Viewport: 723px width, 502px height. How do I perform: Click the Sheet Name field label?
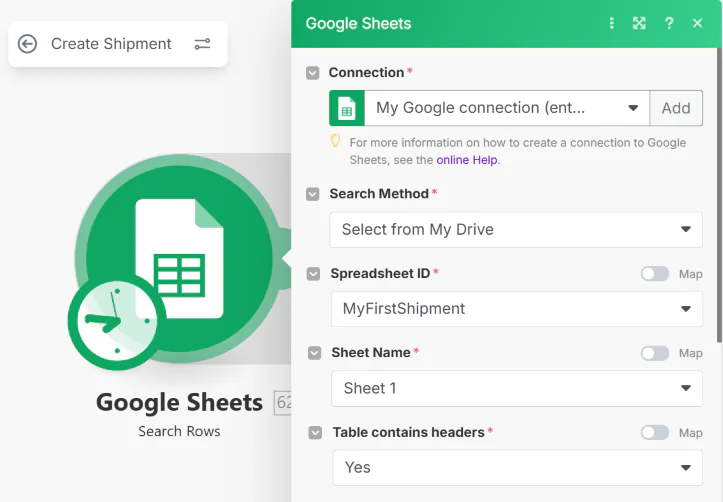click(371, 353)
